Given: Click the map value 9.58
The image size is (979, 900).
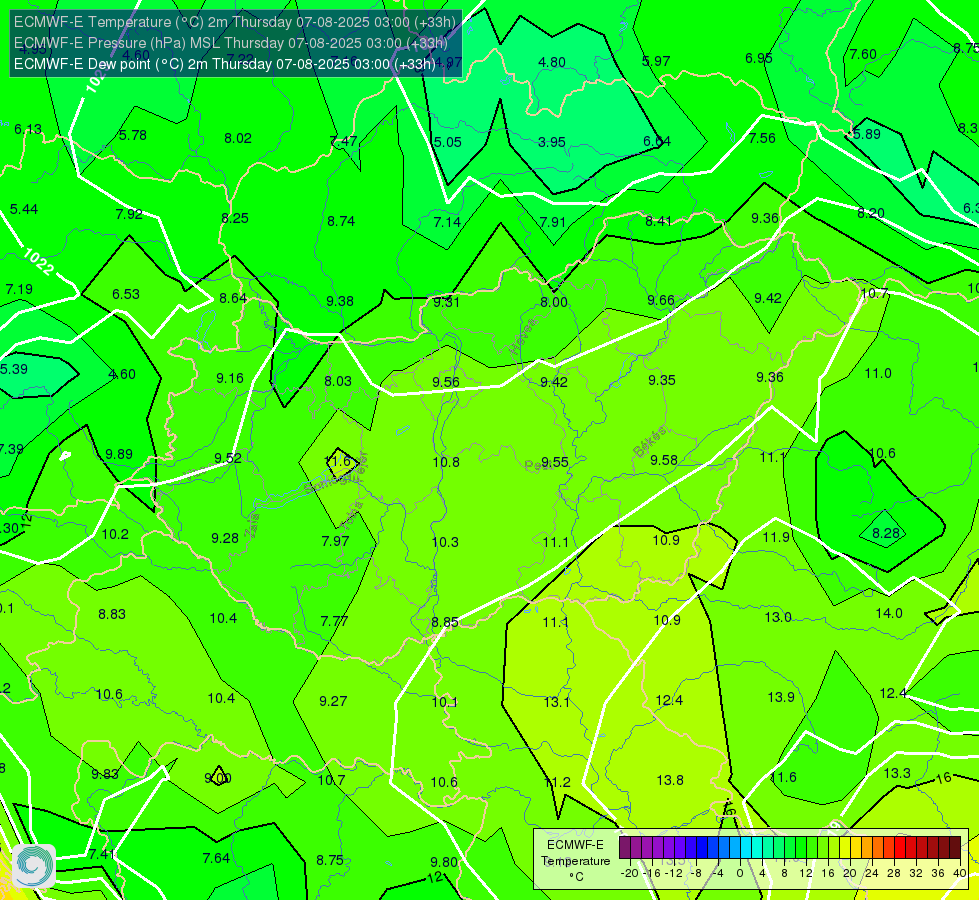Looking at the screenshot, I should pyautogui.click(x=664, y=460).
